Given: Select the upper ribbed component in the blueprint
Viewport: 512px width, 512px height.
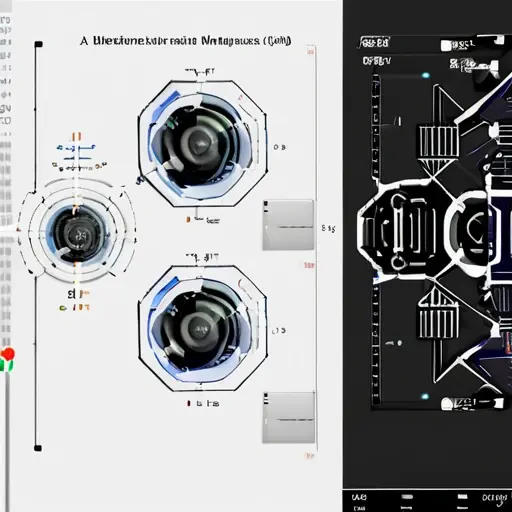Looking at the screenshot, I should point(438,142).
